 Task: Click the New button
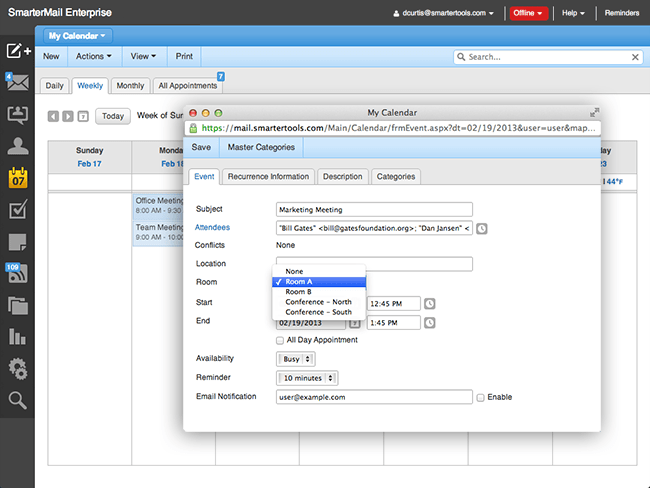51,56
